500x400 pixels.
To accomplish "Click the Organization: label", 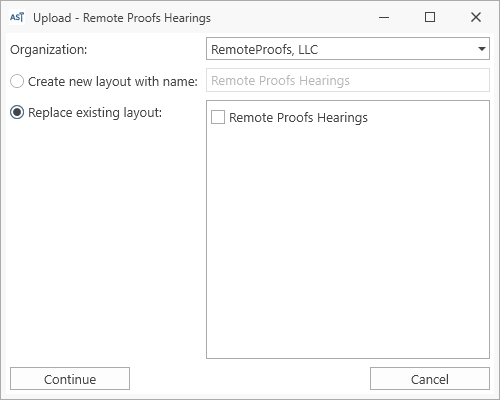I will point(49,50).
